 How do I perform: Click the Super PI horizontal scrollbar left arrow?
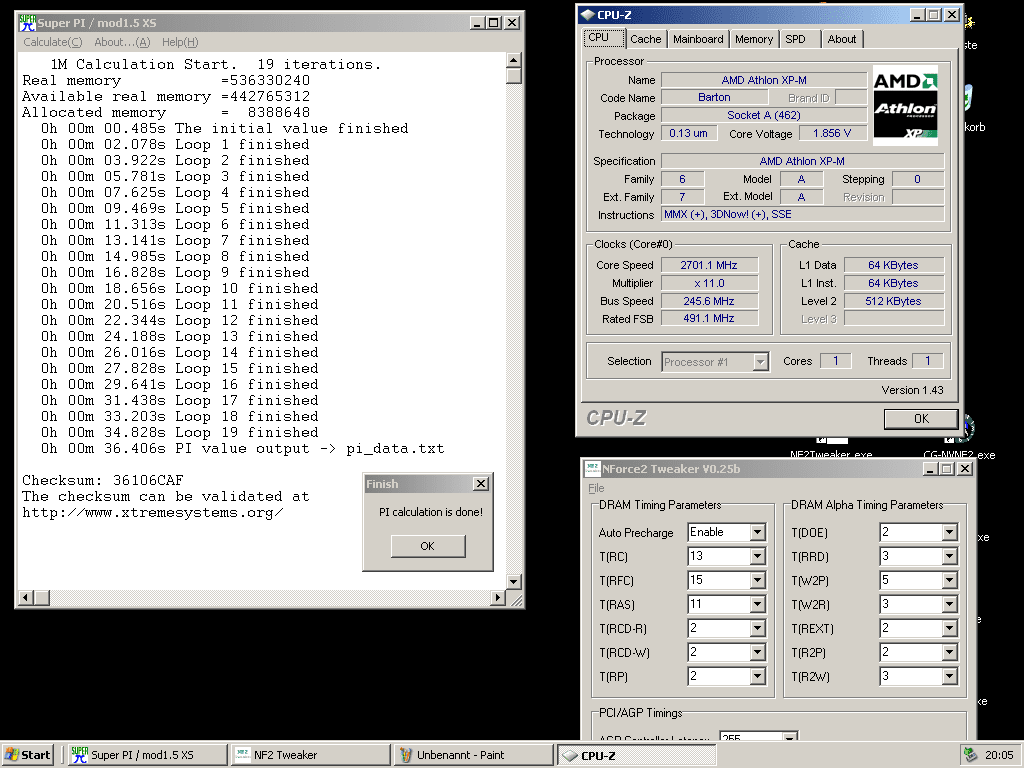(x=26, y=598)
